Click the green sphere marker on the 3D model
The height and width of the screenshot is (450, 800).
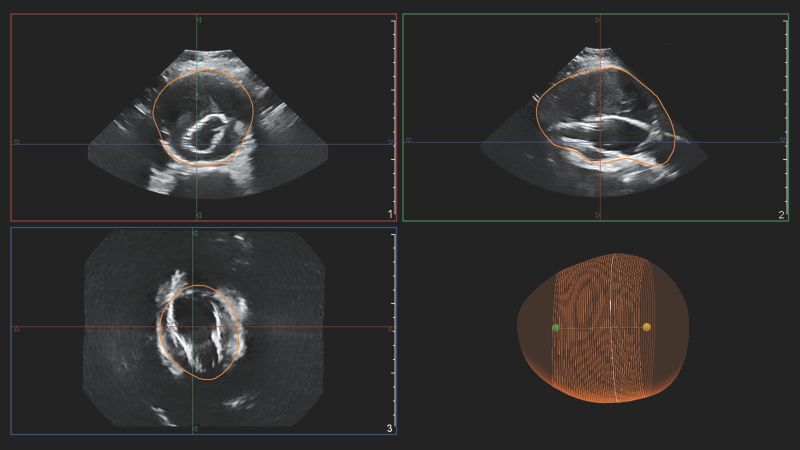pos(556,328)
